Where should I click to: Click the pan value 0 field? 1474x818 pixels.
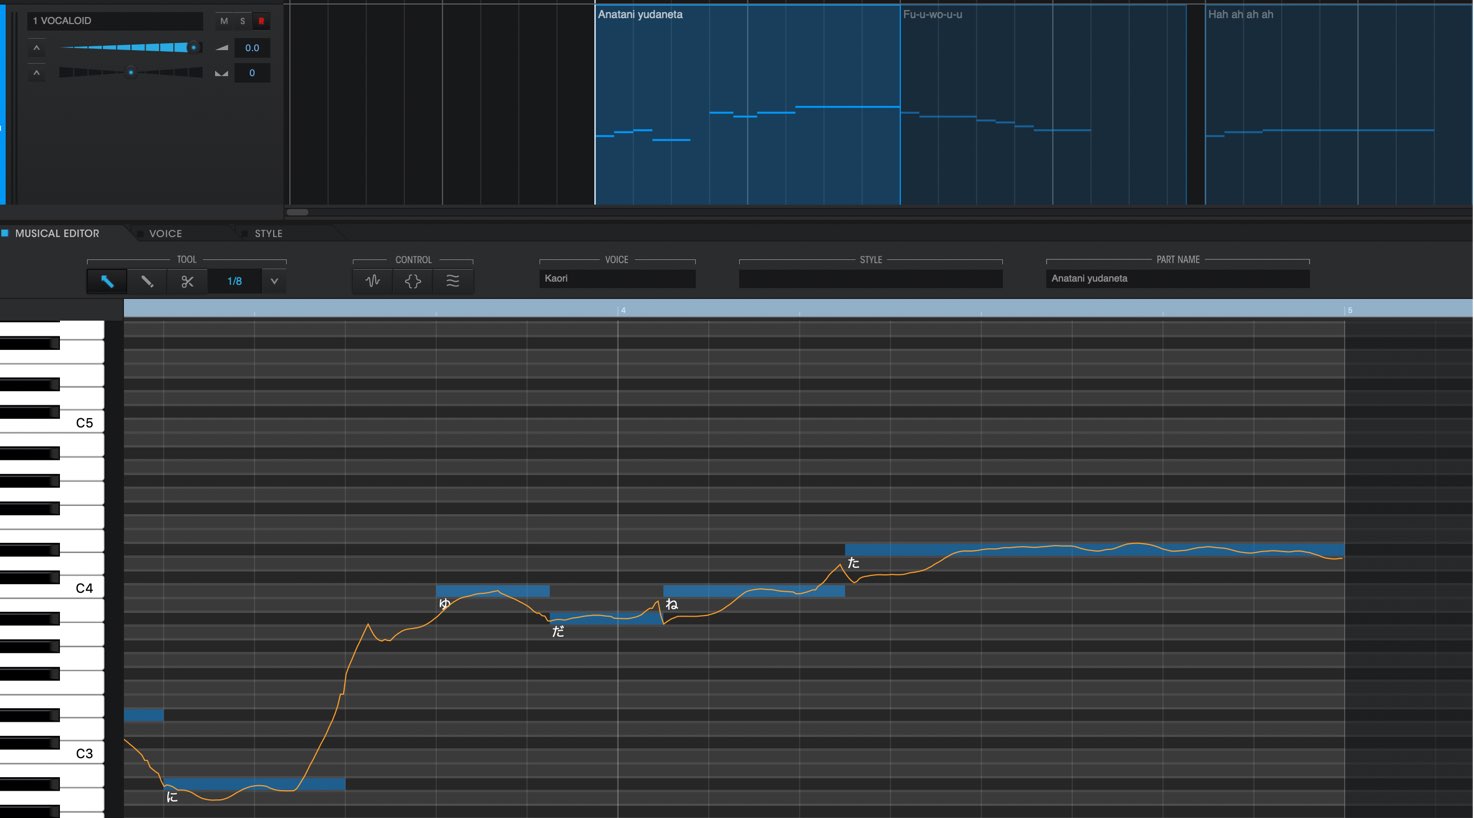point(252,73)
